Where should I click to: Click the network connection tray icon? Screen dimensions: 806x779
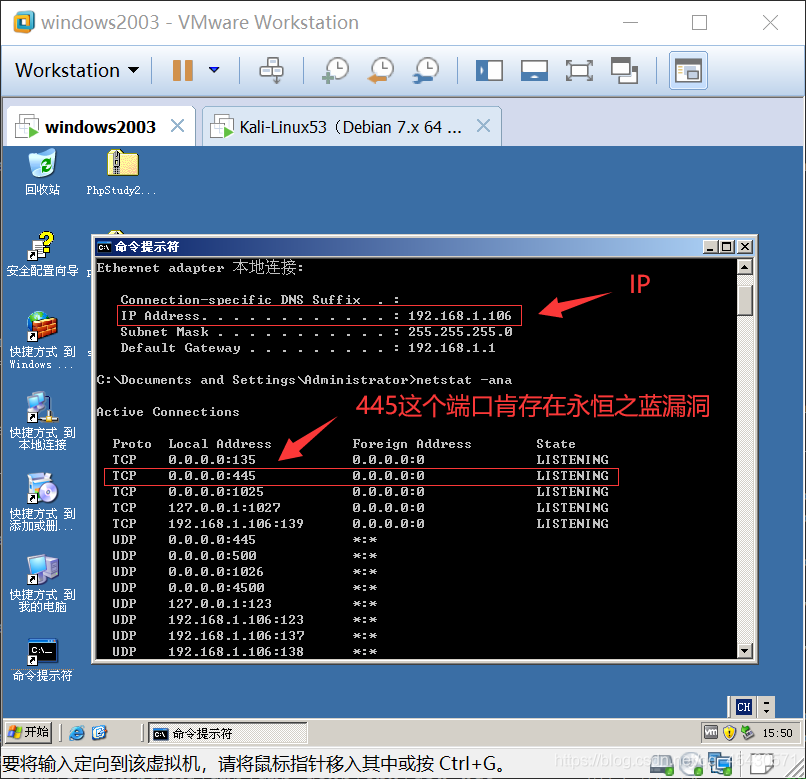[747, 732]
